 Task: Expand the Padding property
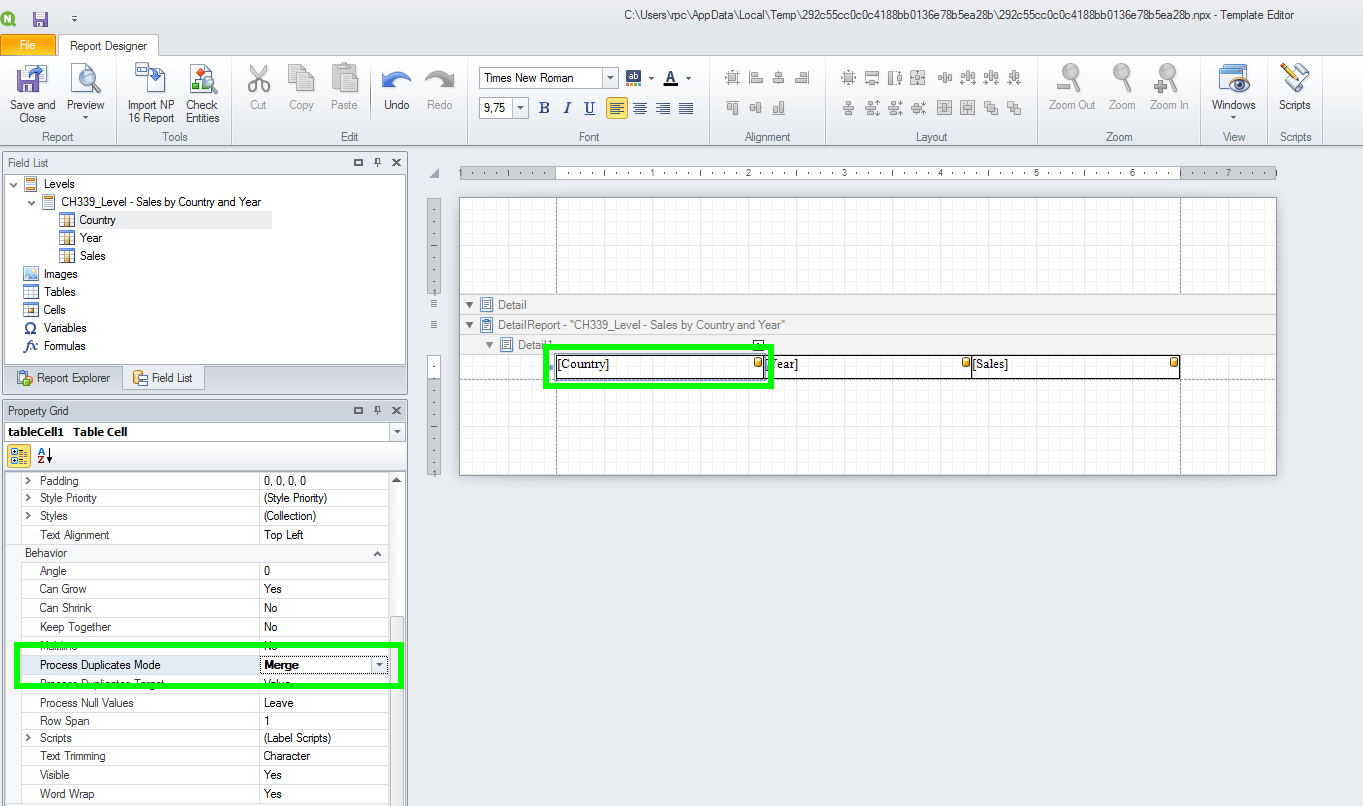pyautogui.click(x=28, y=481)
